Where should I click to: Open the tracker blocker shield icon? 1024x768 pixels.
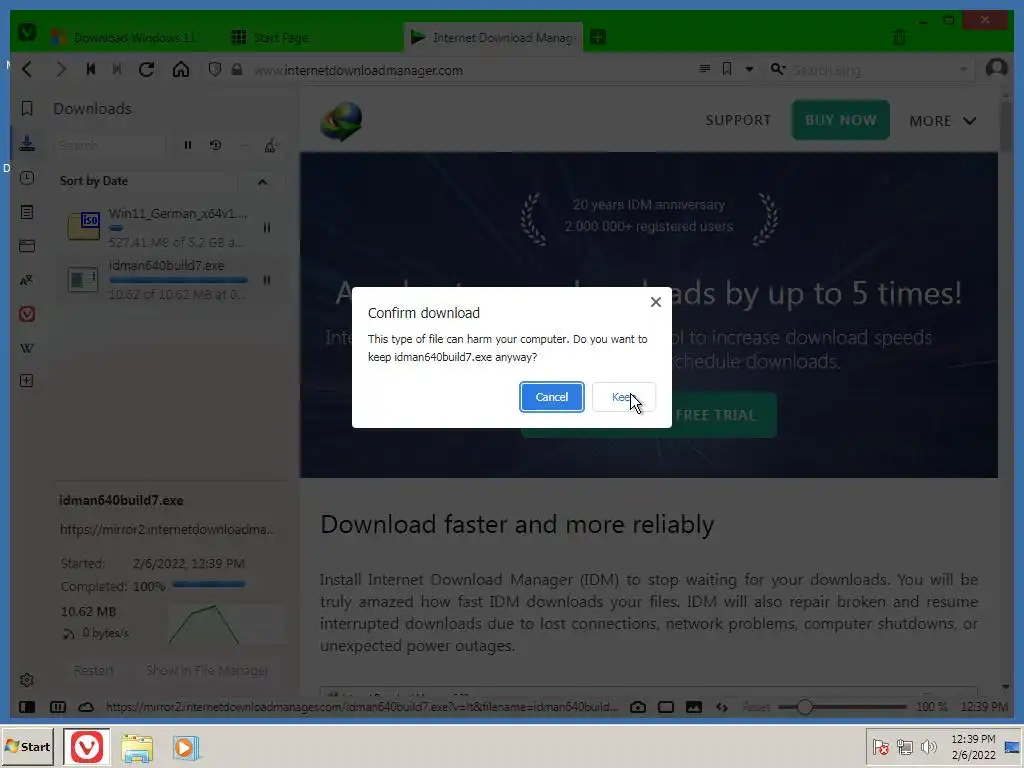click(215, 69)
